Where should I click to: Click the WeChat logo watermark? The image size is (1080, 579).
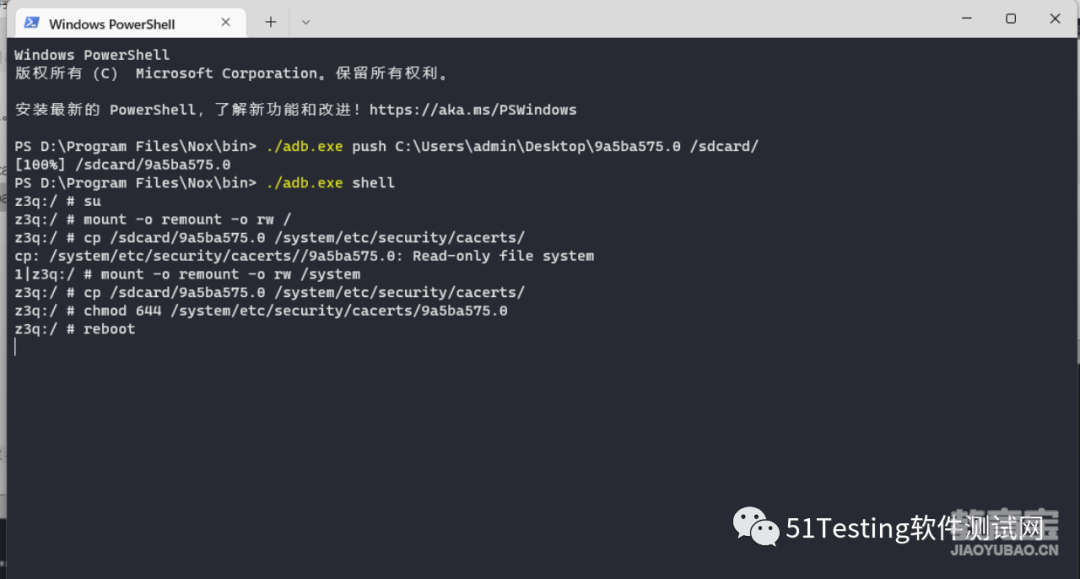[x=756, y=527]
